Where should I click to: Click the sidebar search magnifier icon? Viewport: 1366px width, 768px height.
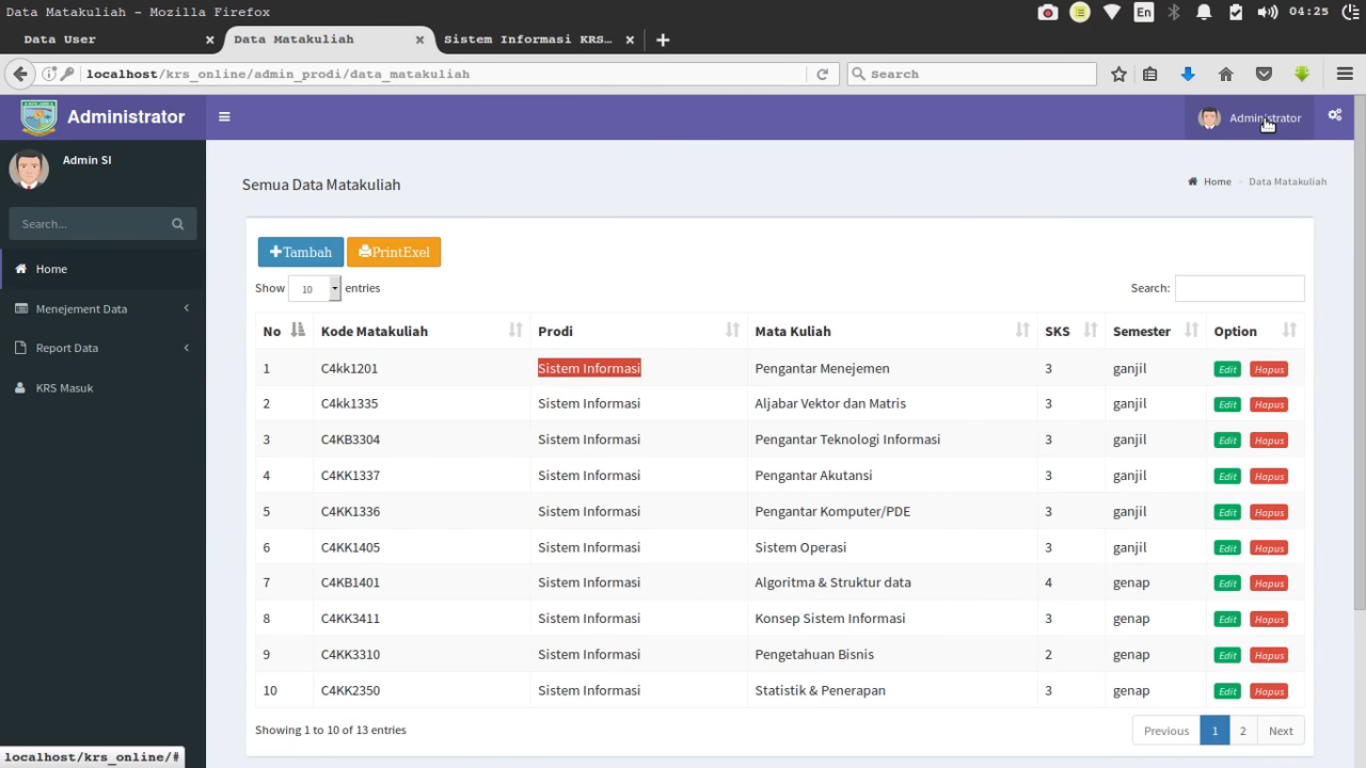(178, 224)
